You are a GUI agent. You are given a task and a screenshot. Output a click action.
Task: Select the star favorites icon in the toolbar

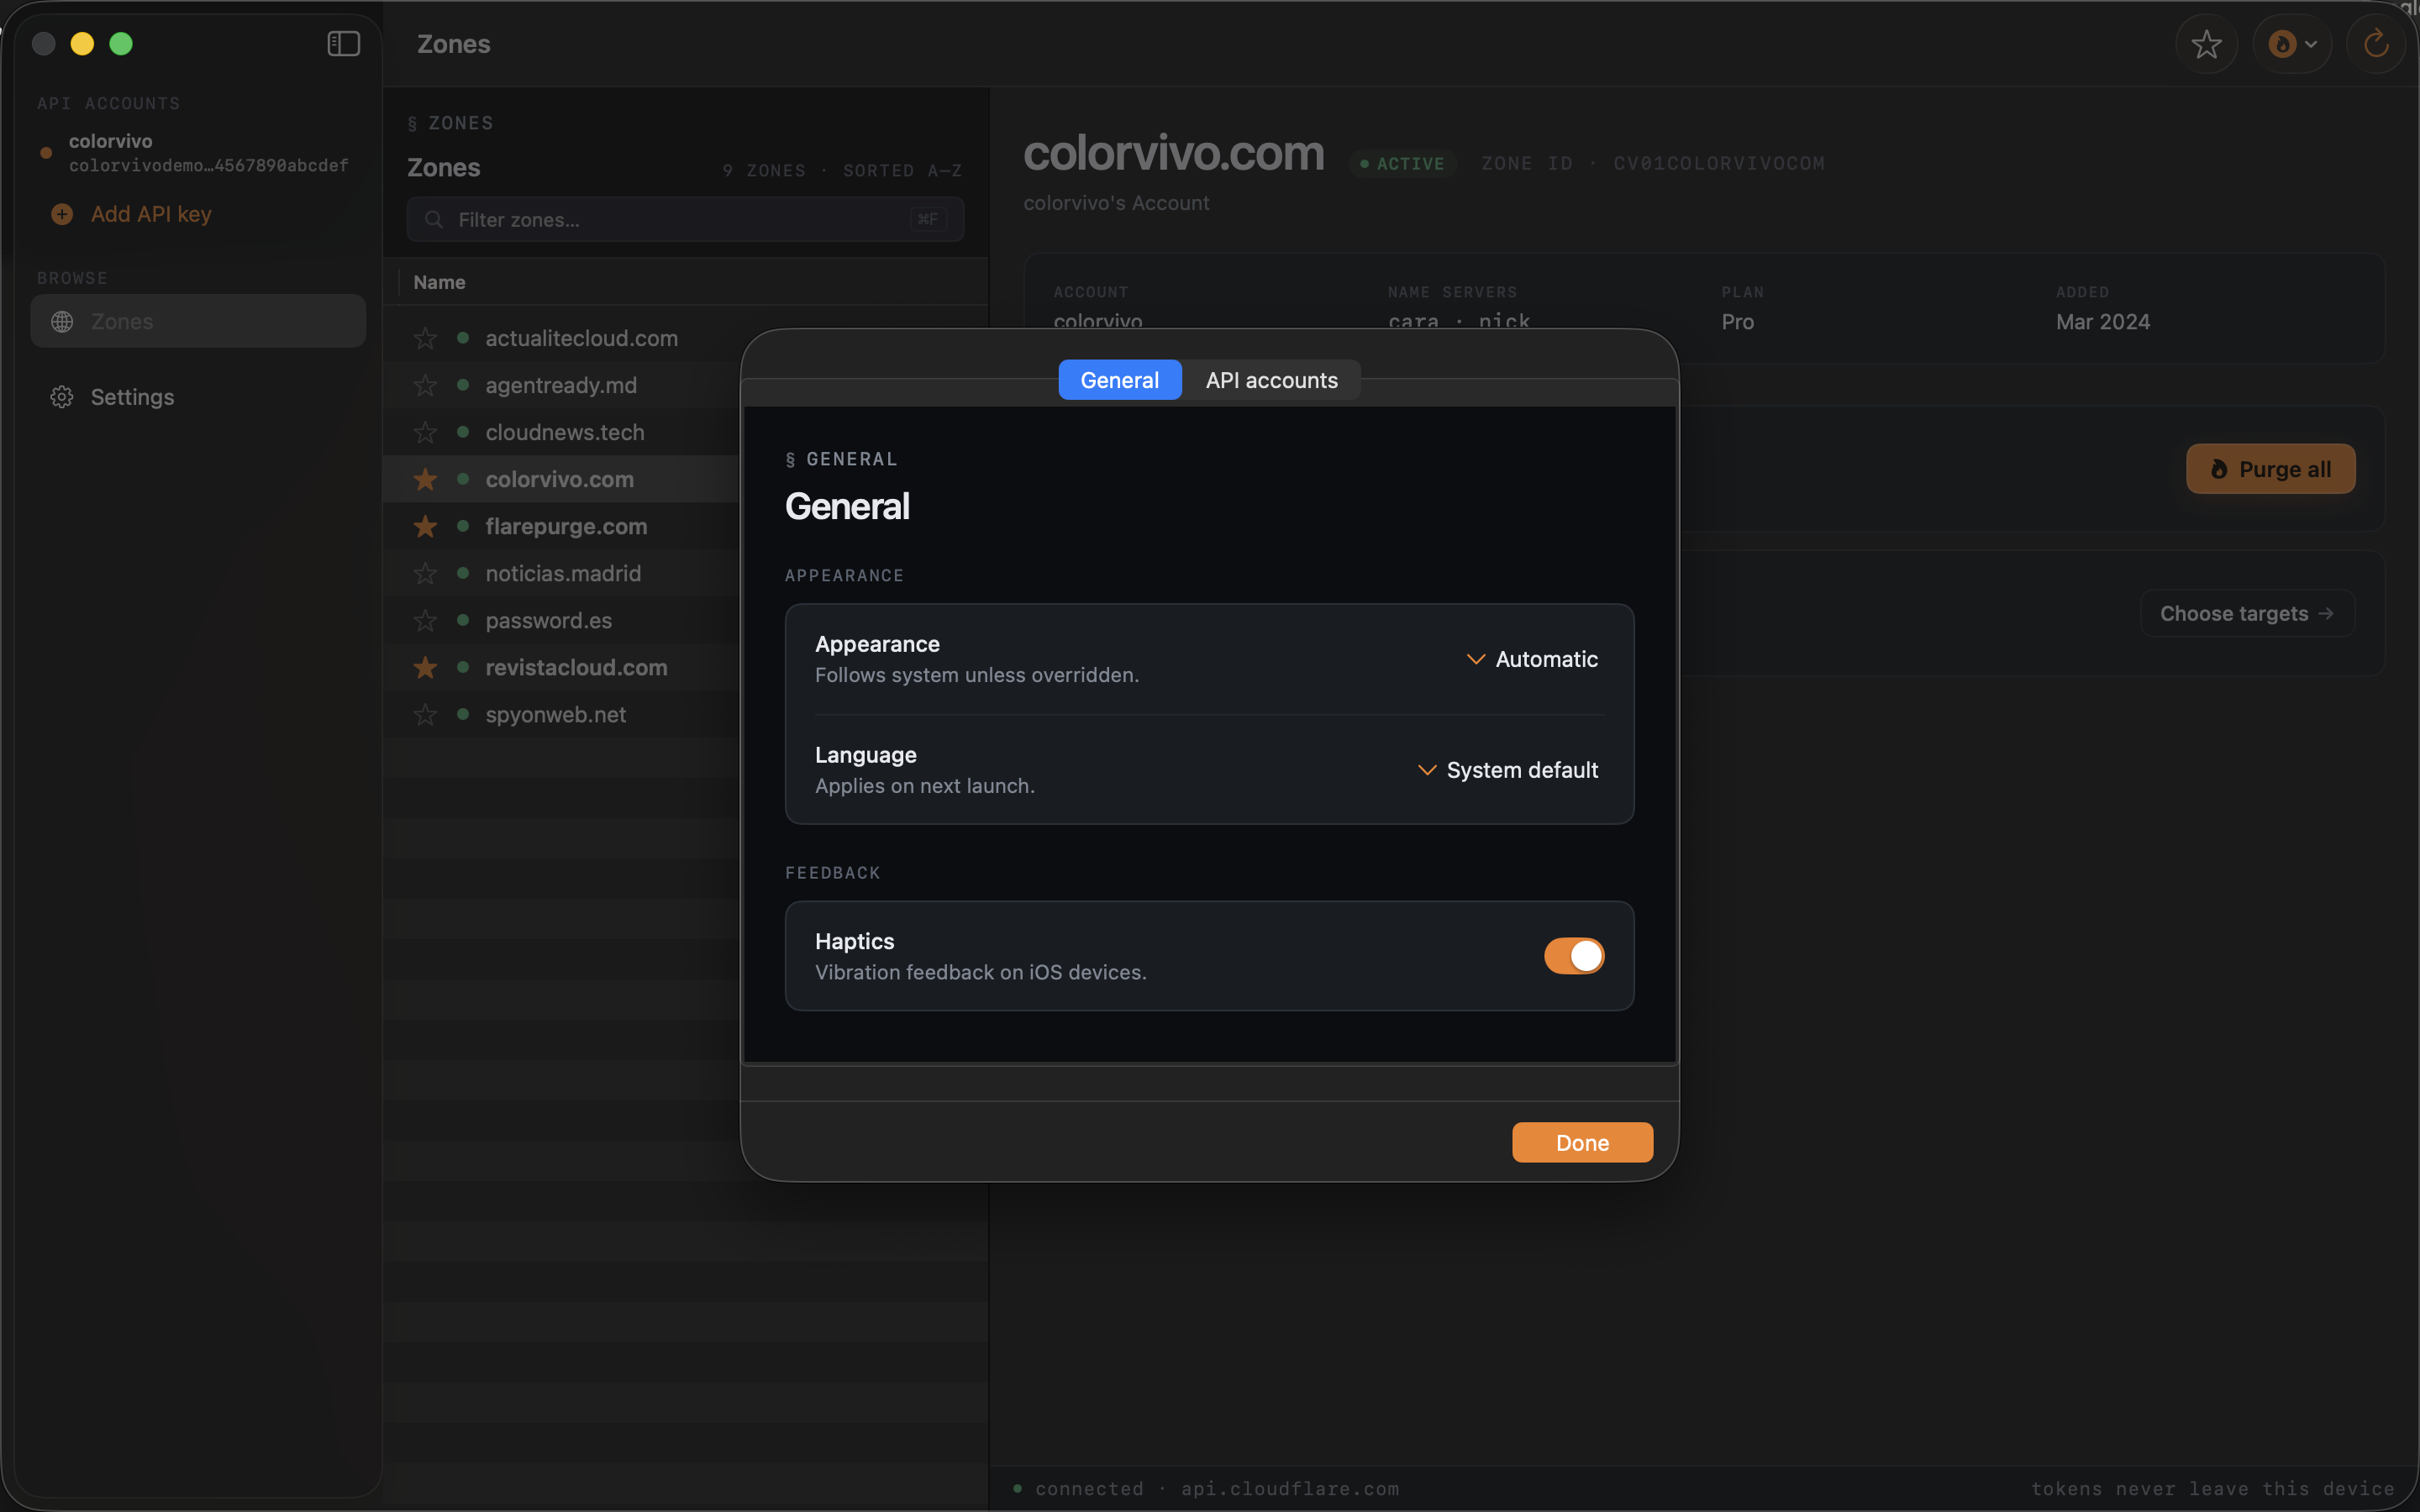[2206, 44]
